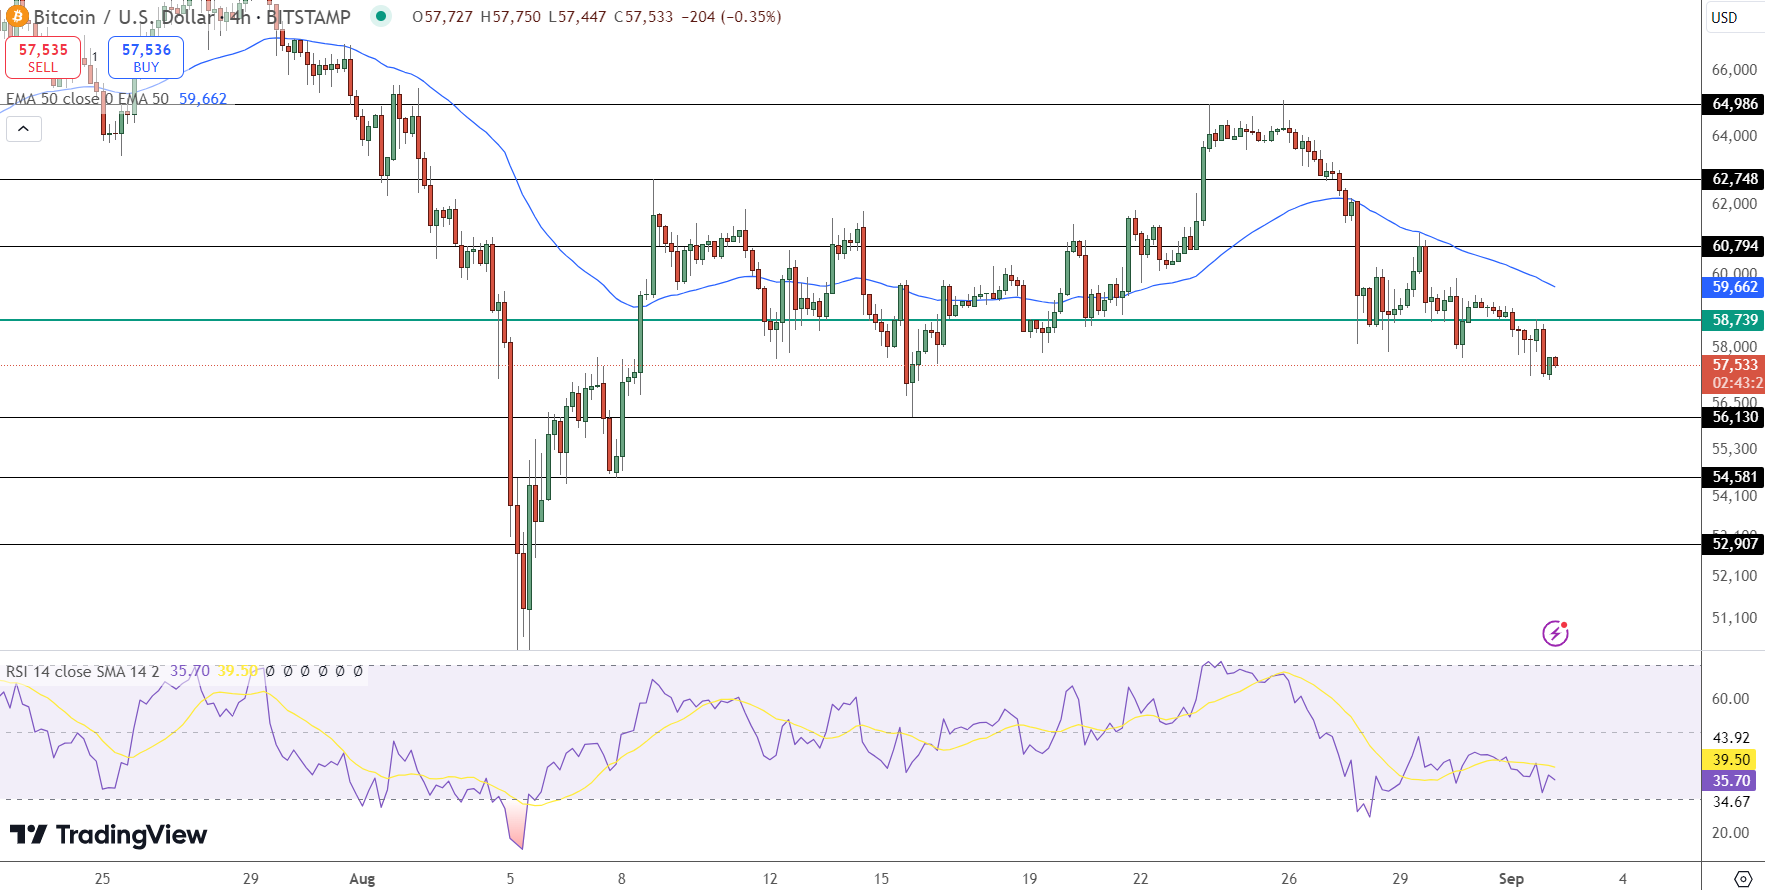Click the Sep date on time axis
This screenshot has width=1765, height=890.
1511,879
